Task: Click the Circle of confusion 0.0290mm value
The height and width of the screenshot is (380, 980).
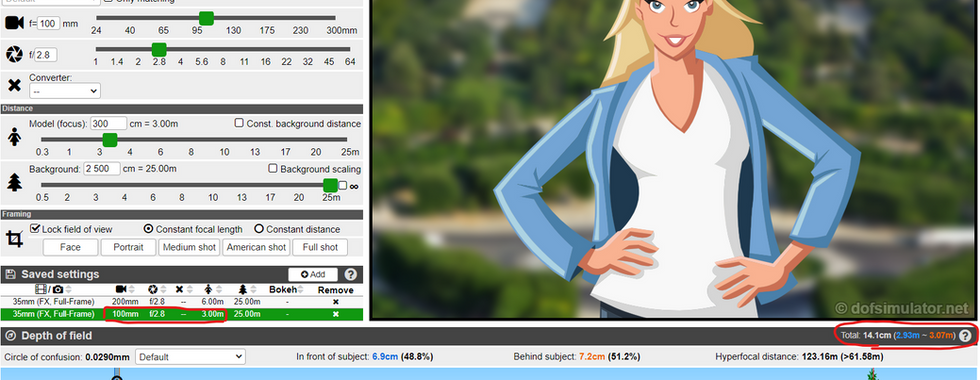Action: point(108,357)
